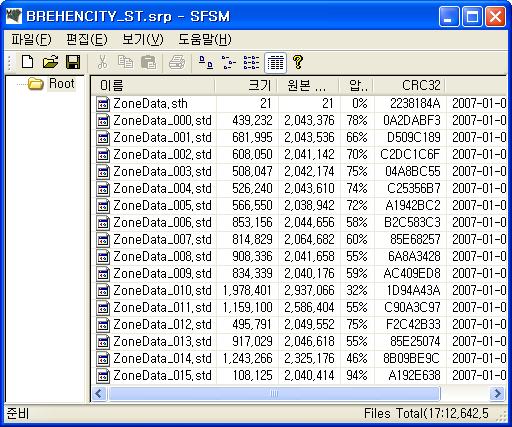Open the 보기(V) menu
This screenshot has width=512, height=427.
pyautogui.click(x=143, y=40)
